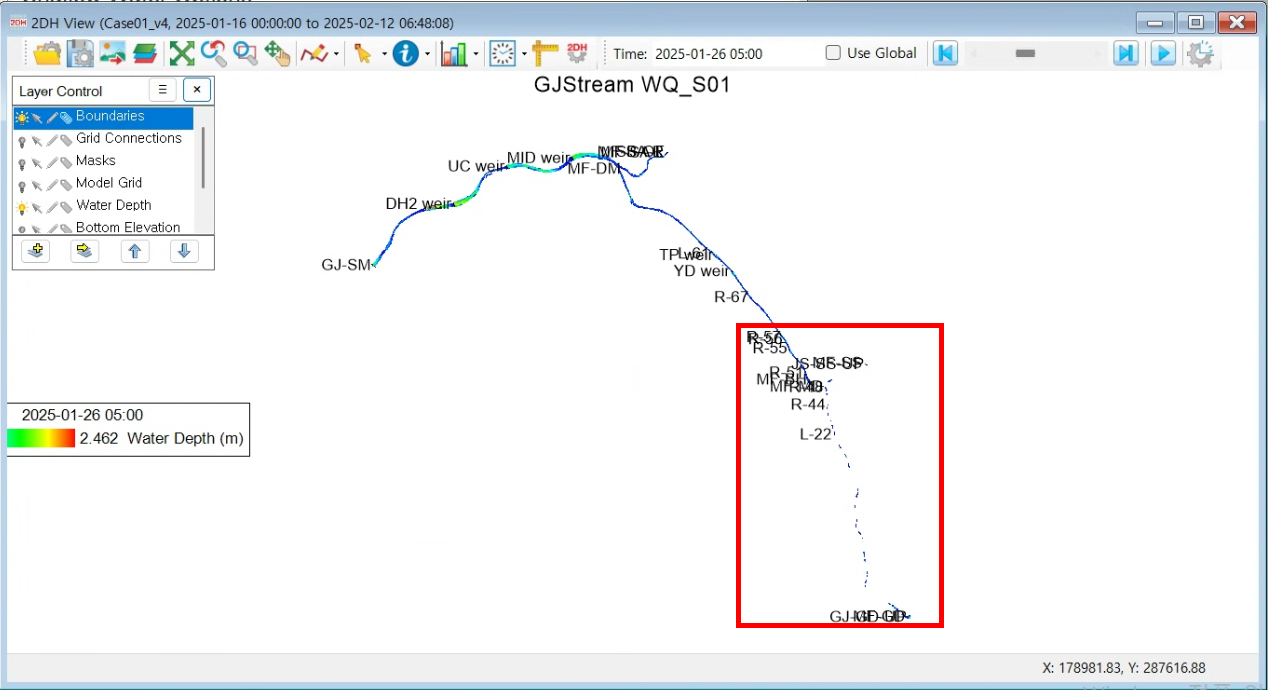This screenshot has height=690, width=1268.
Task: Click the export image icon
Action: point(112,54)
